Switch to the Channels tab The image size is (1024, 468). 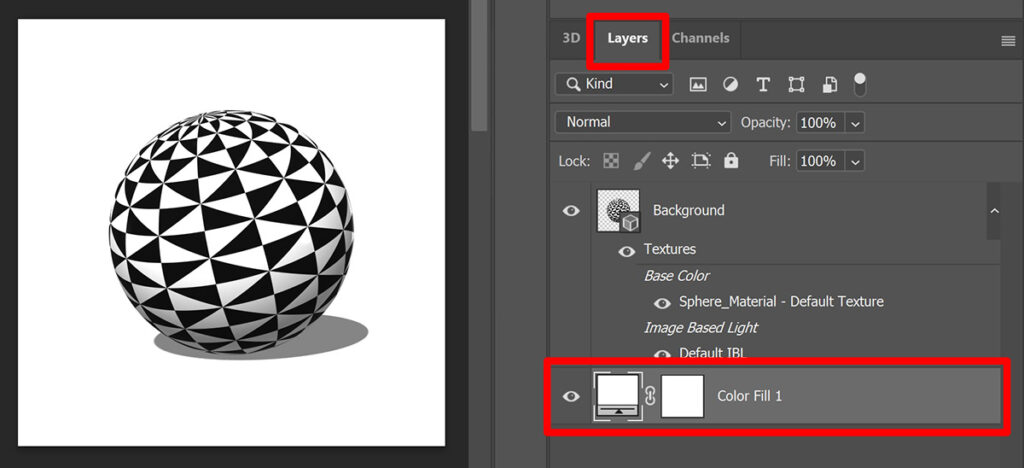700,38
